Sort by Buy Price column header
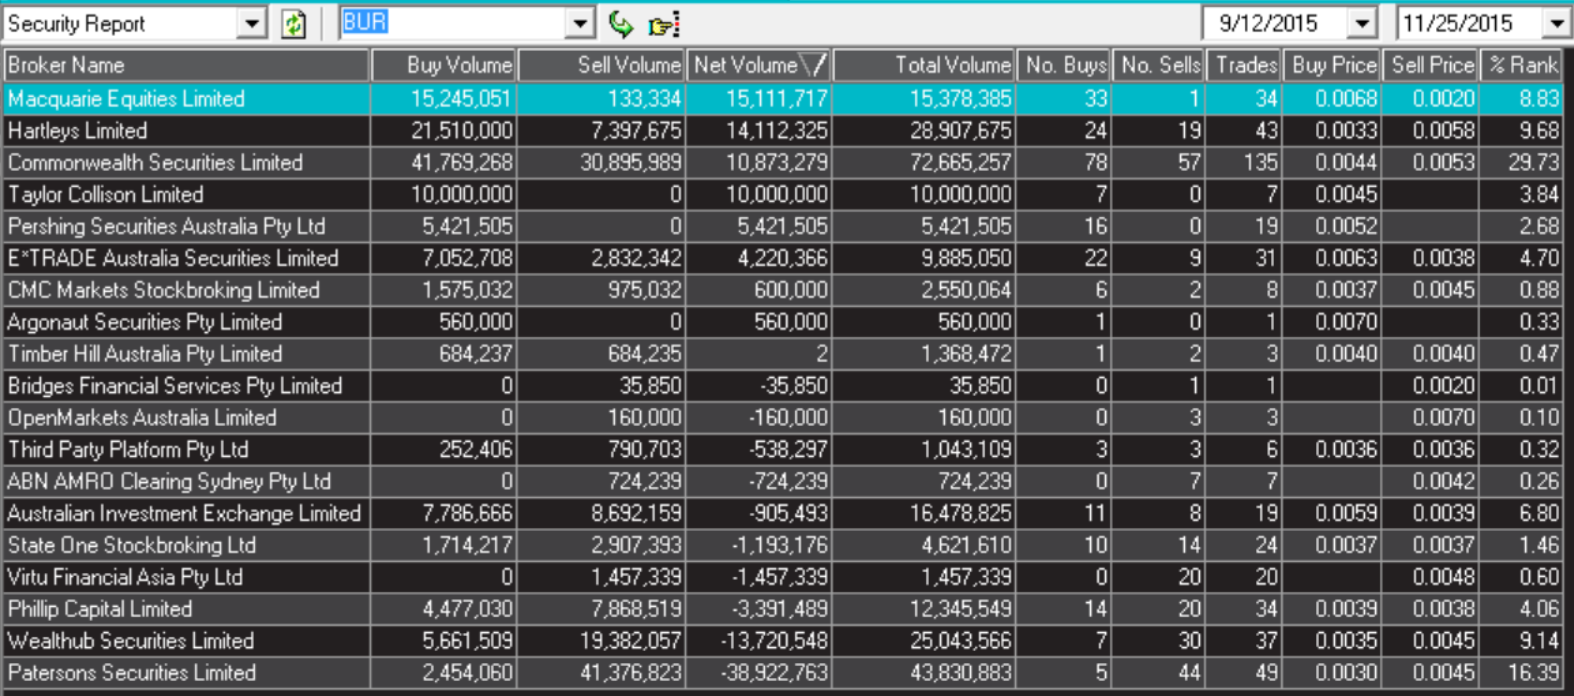Viewport: 1574px width, 696px height. coord(1332,65)
